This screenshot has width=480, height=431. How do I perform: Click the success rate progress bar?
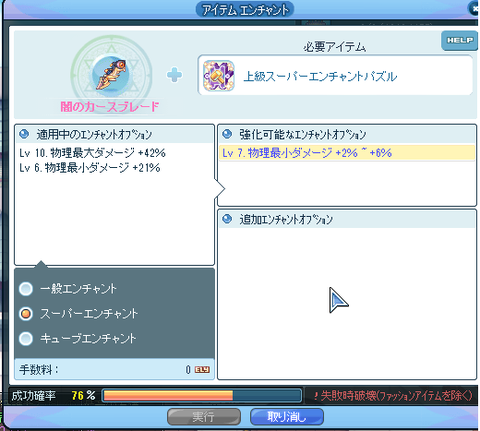pos(202,396)
